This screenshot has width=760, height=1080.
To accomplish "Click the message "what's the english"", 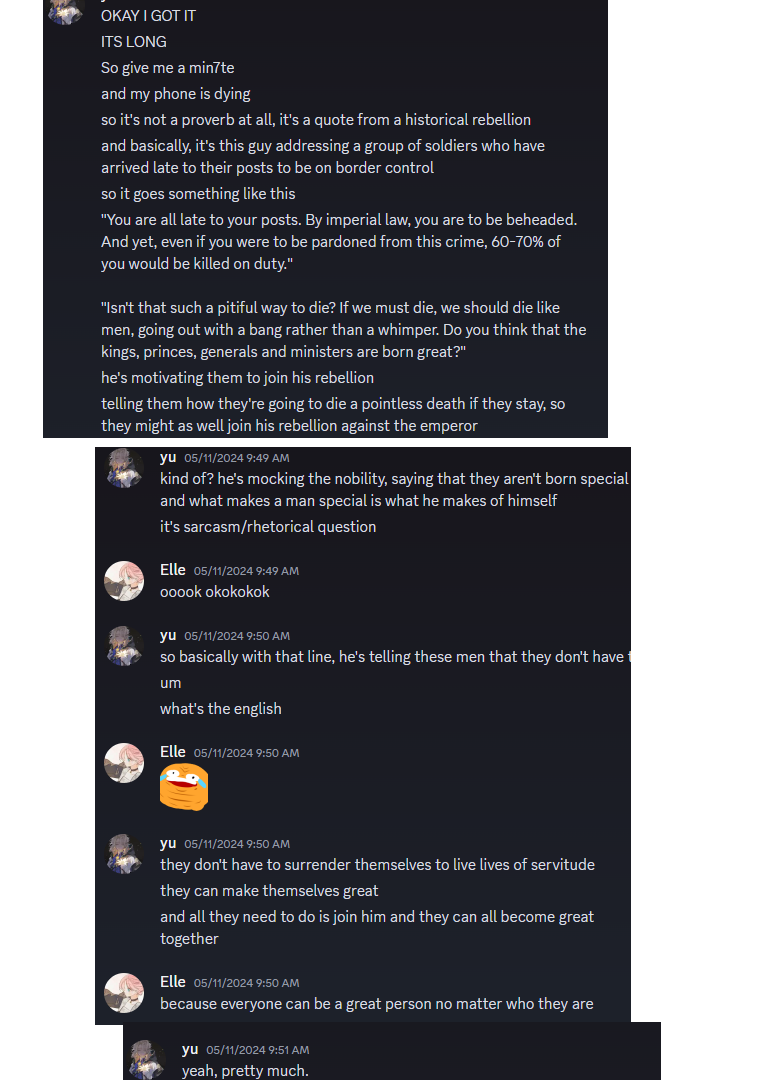I will tap(221, 709).
